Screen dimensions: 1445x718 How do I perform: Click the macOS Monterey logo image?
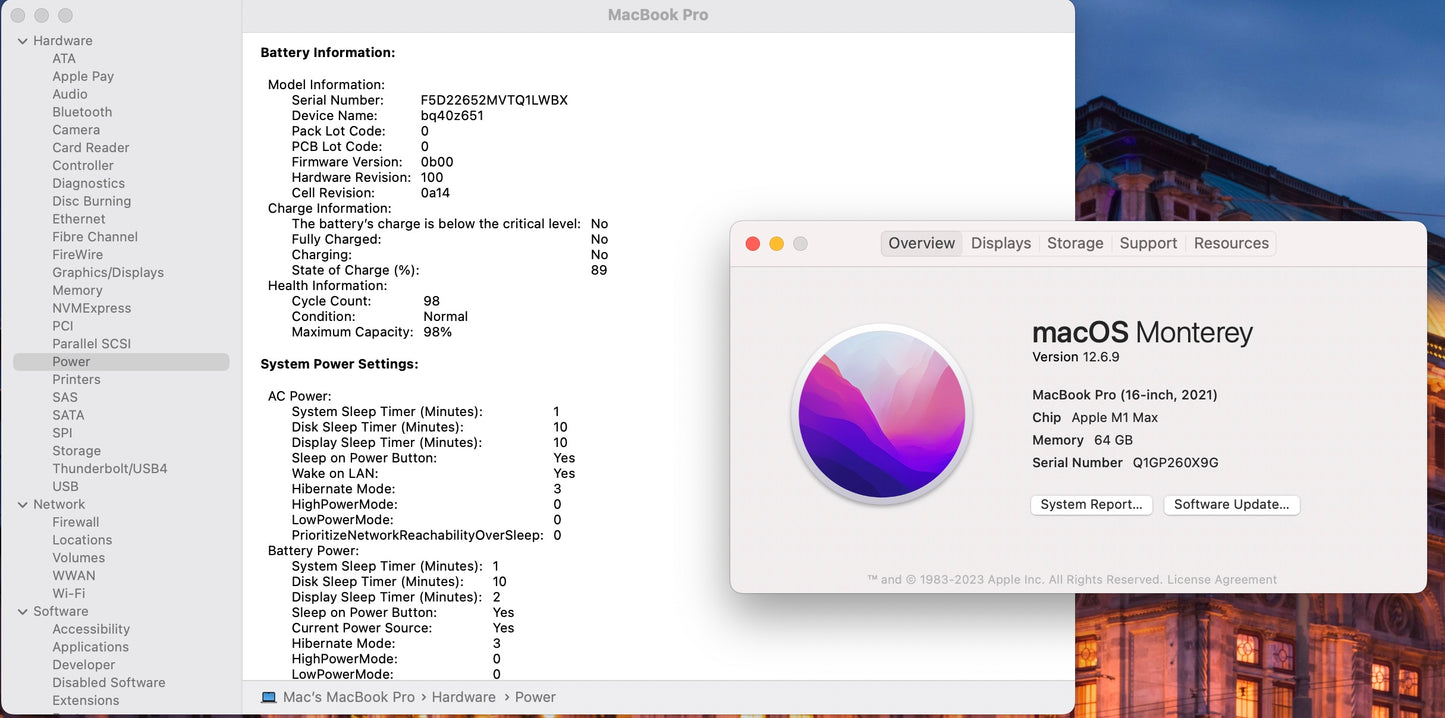(881, 414)
